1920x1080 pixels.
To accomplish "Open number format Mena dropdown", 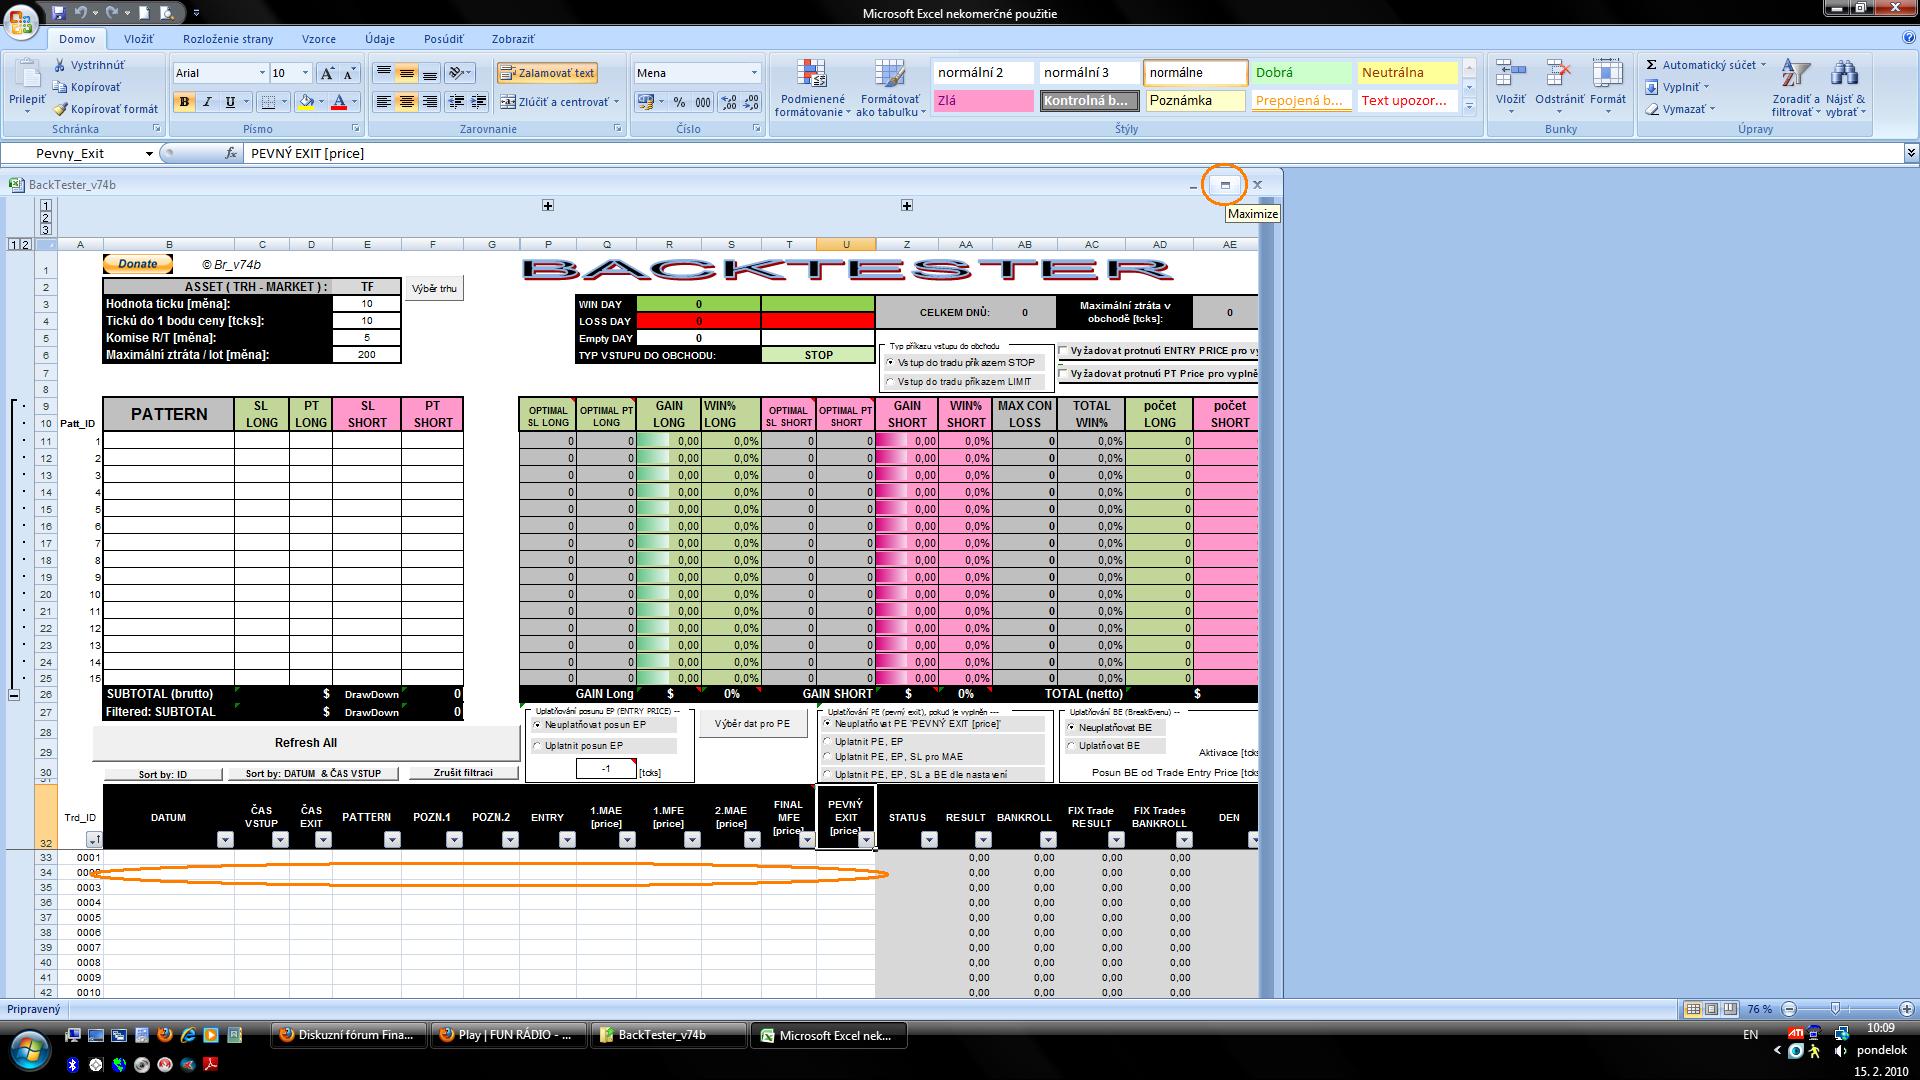I will [x=754, y=73].
